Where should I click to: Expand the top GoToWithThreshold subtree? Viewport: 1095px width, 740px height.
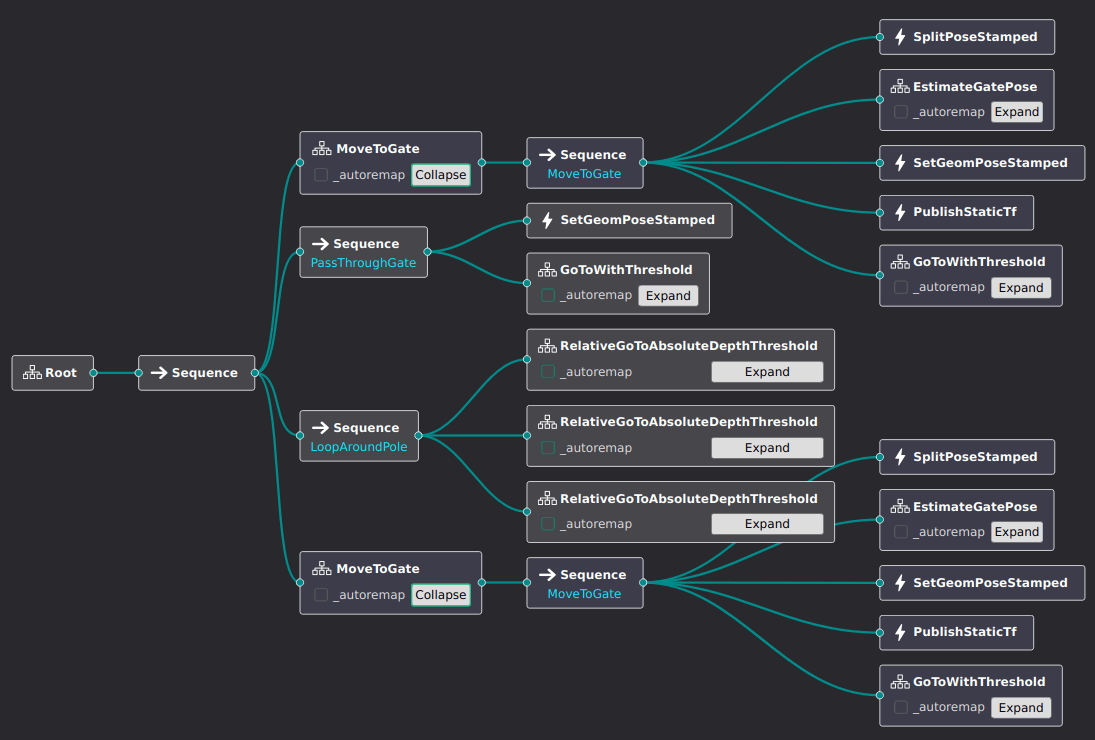coord(1021,287)
